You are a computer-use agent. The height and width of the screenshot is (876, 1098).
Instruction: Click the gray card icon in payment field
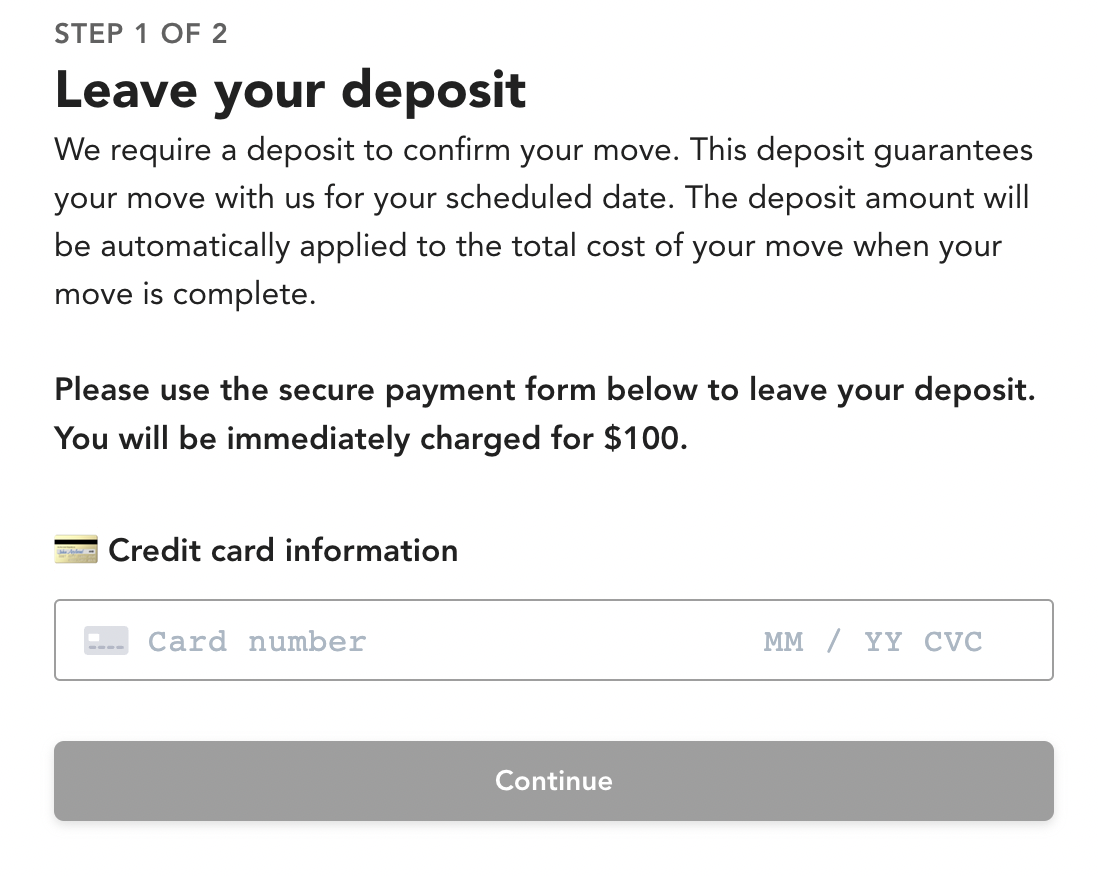(x=106, y=640)
